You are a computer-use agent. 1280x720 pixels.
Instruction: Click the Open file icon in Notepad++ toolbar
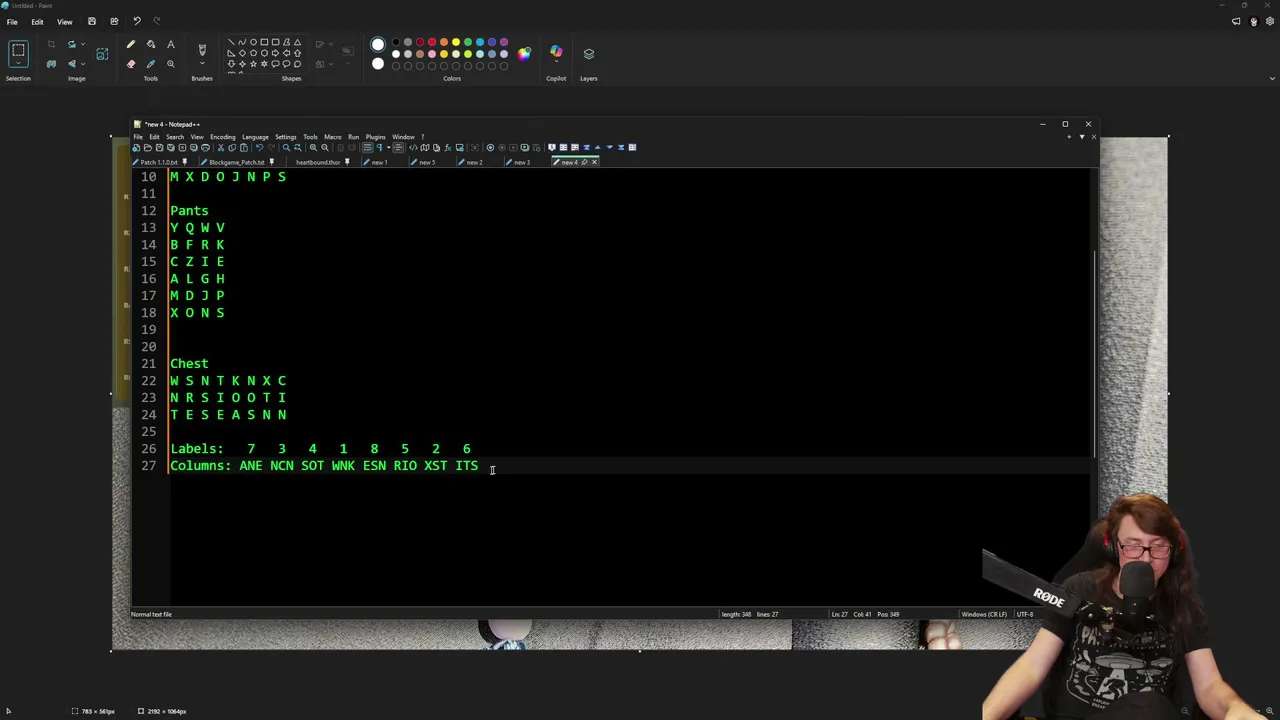pyautogui.click(x=148, y=148)
